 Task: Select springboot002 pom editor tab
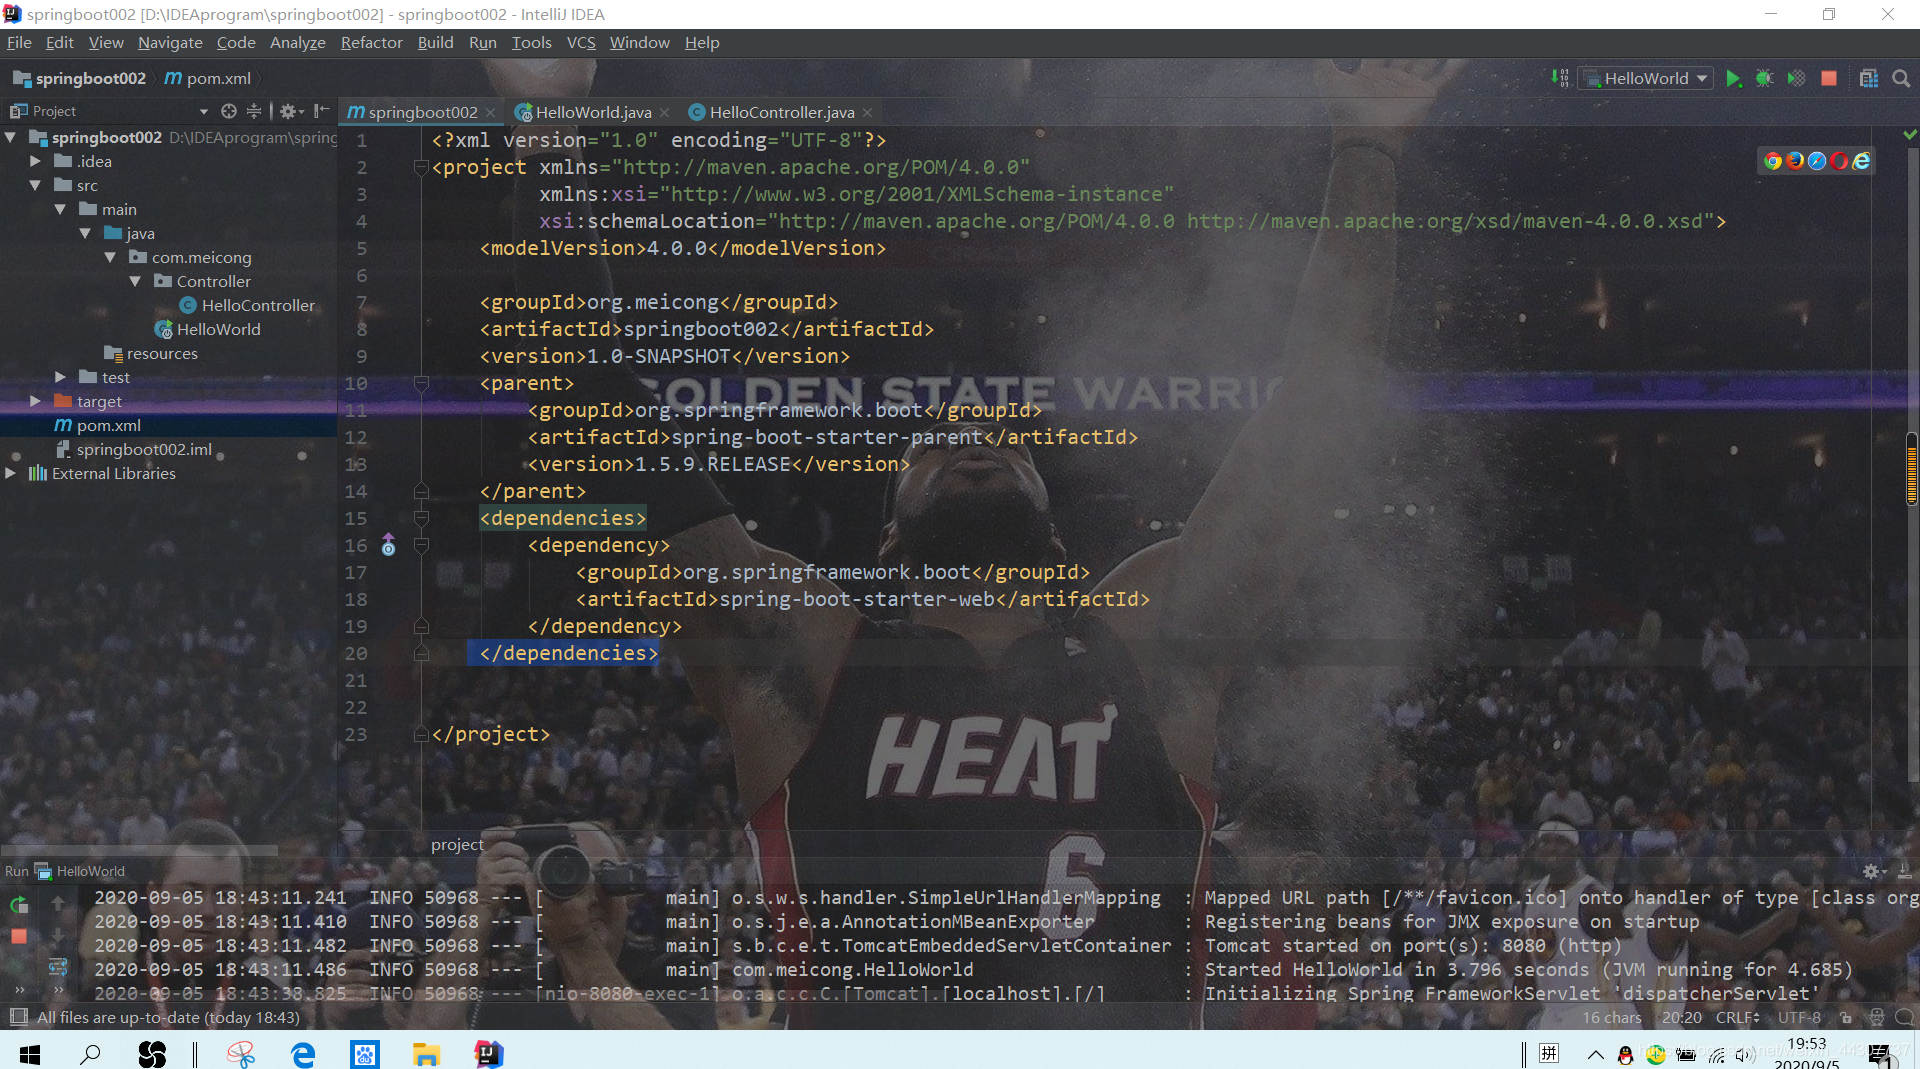pos(421,112)
